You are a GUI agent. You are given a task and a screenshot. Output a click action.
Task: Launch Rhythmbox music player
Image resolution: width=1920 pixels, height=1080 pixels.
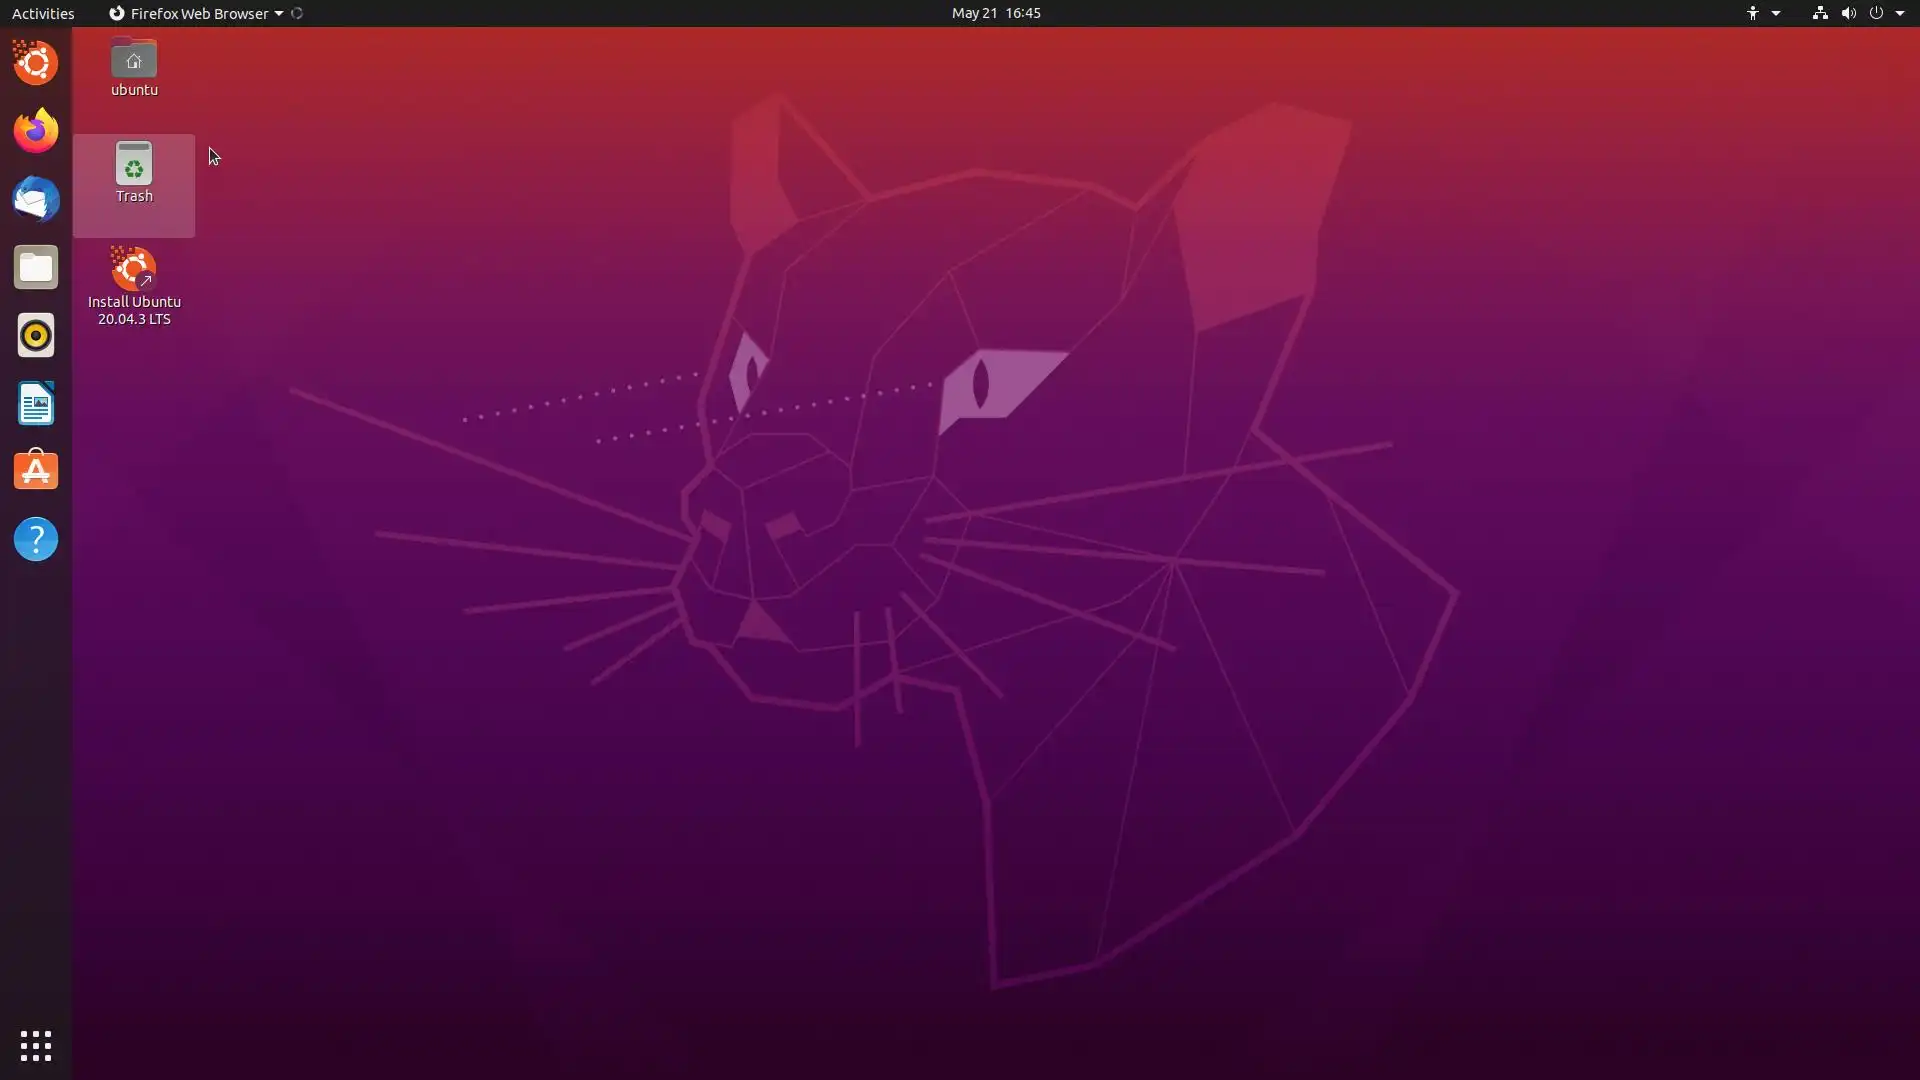click(36, 335)
